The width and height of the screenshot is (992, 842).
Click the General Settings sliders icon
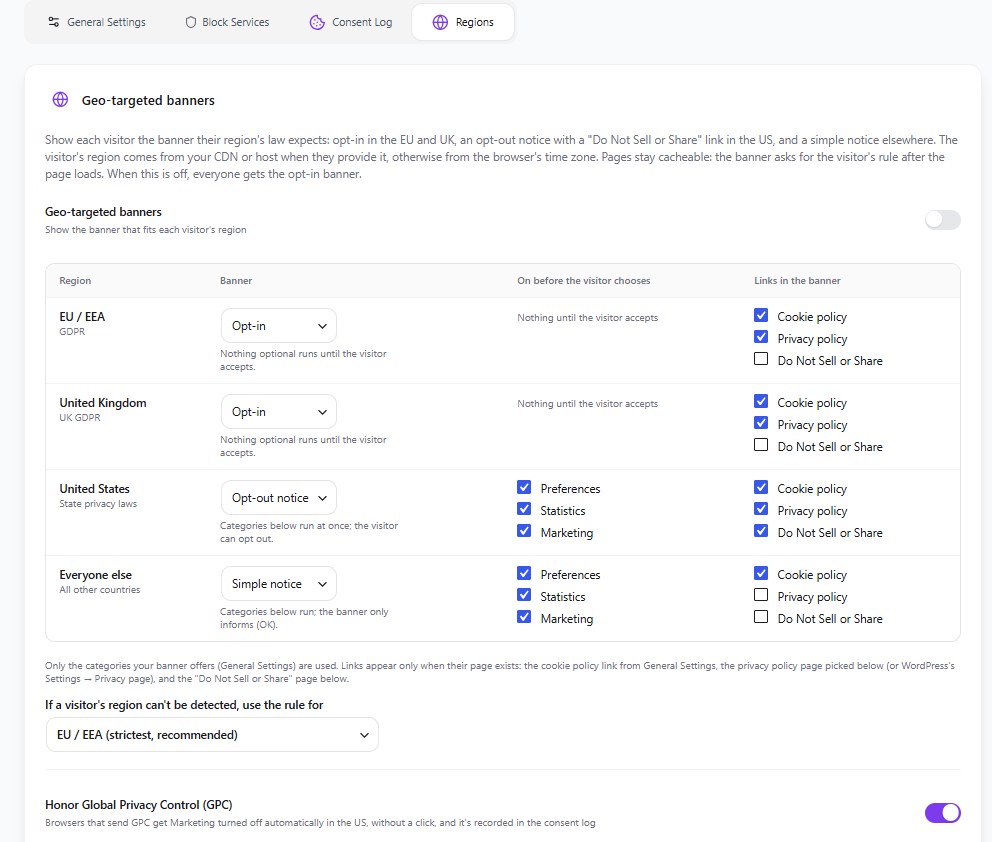click(x=54, y=22)
